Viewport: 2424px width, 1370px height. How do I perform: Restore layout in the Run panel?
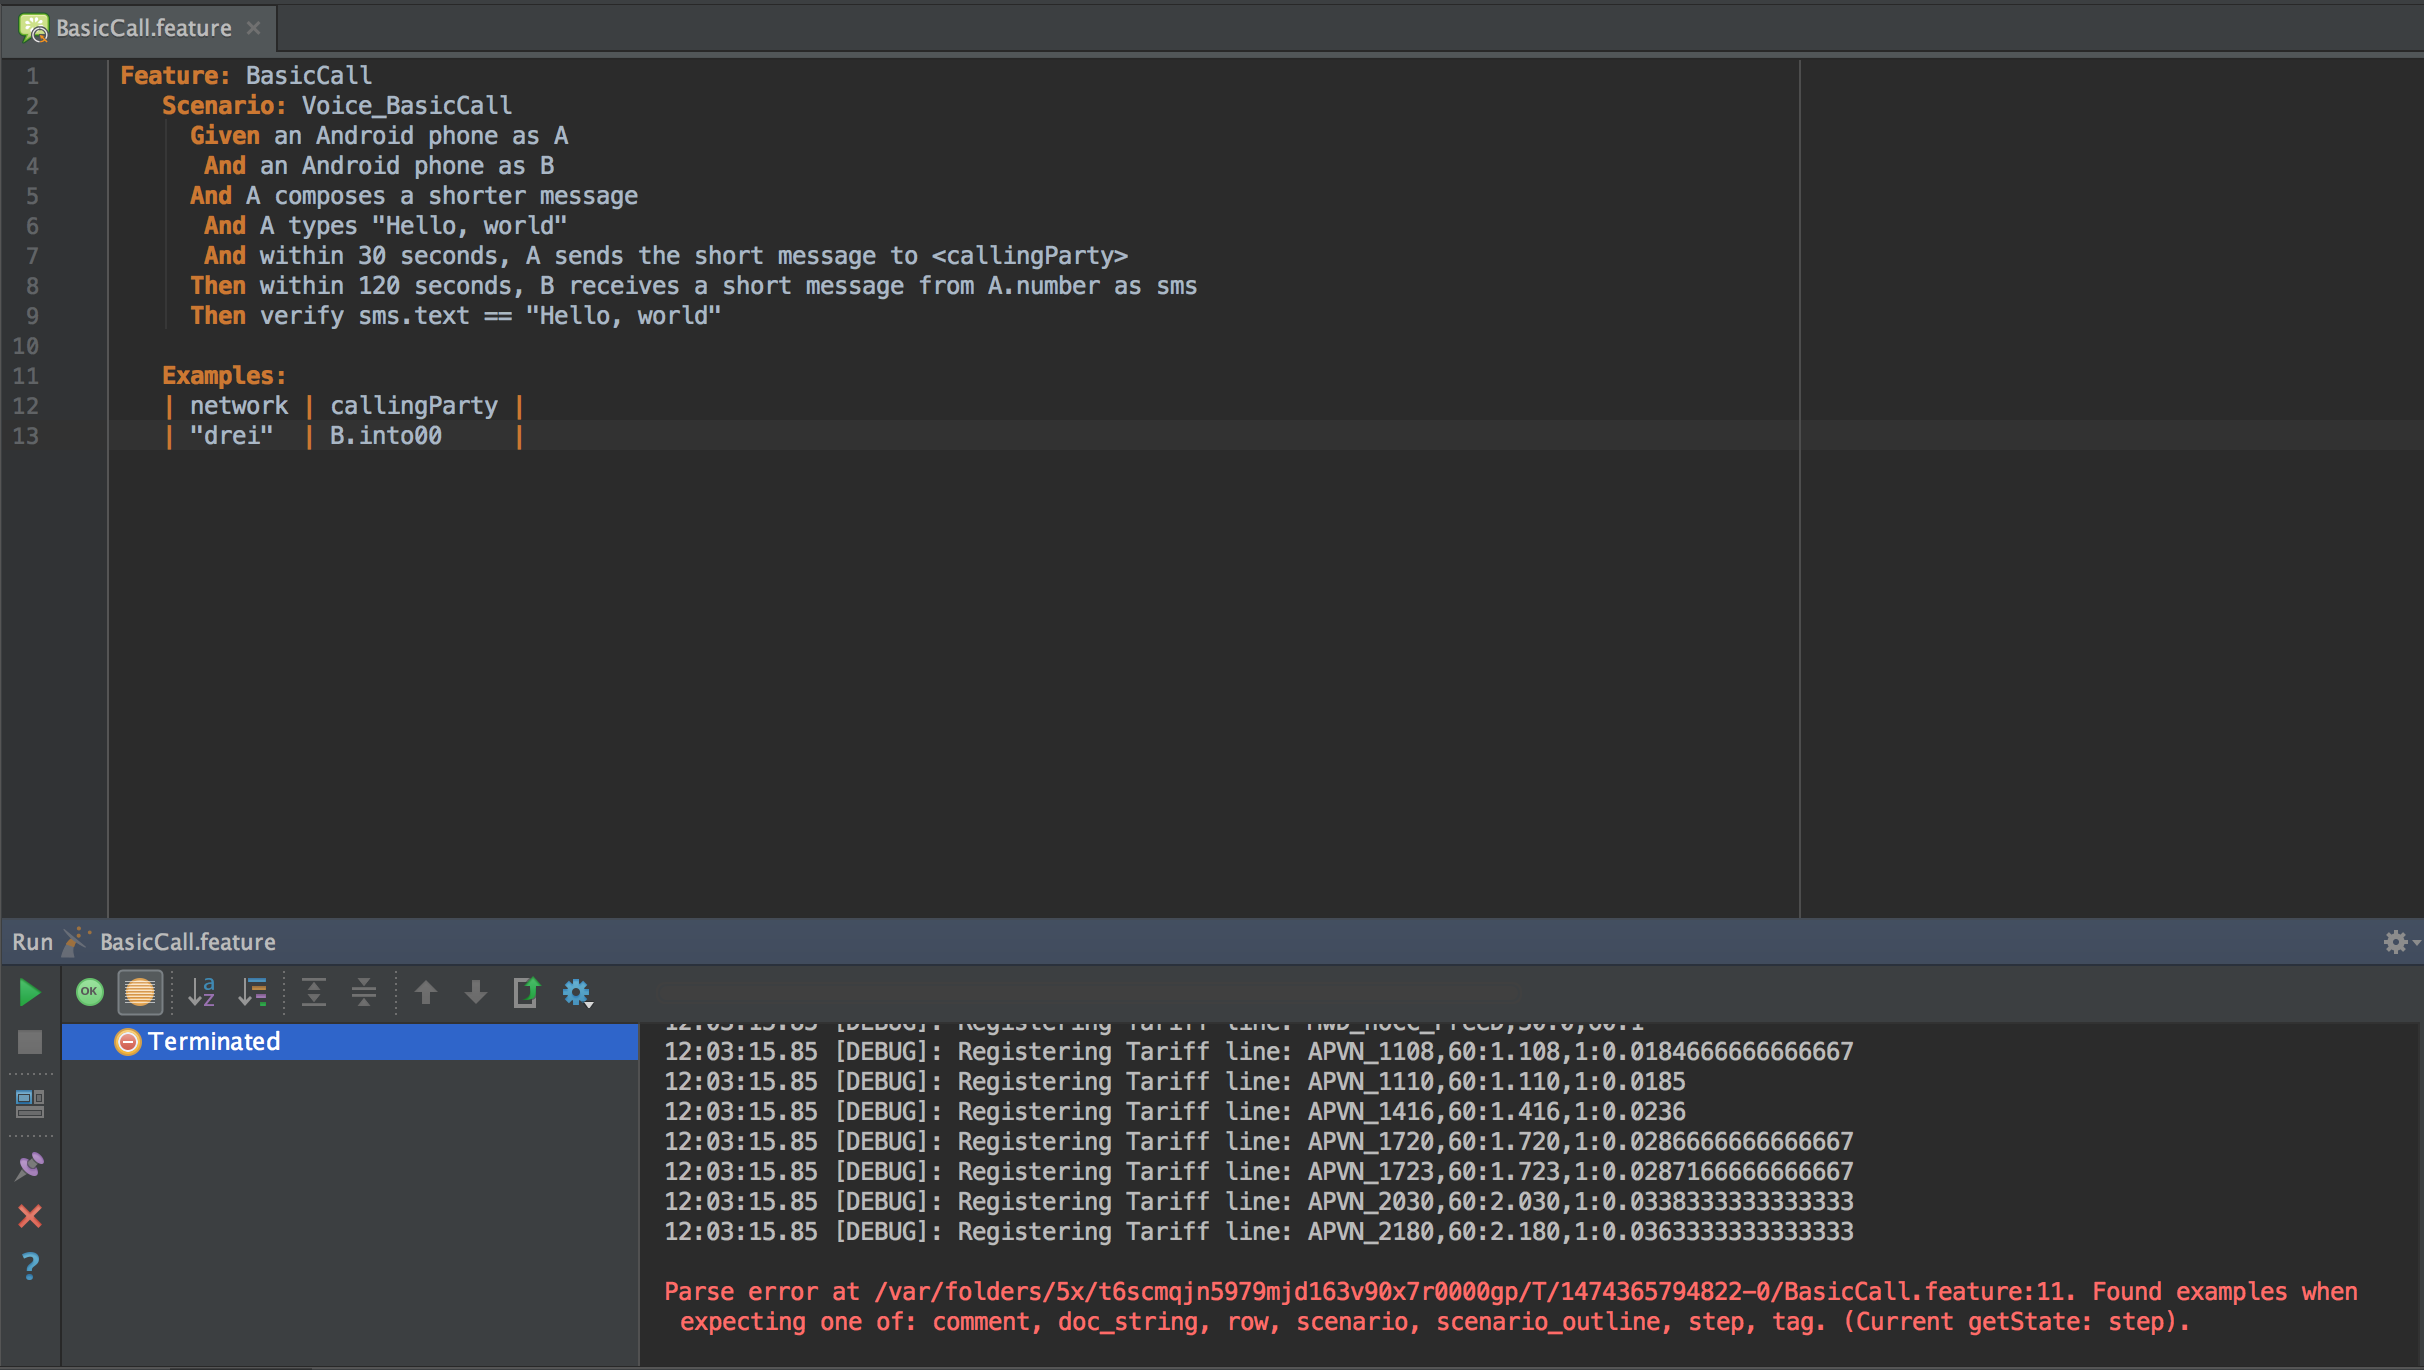(30, 1103)
